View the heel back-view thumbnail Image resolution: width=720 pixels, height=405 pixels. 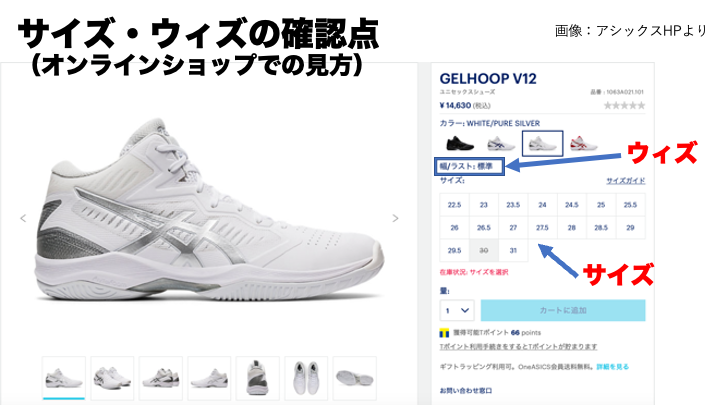click(258, 377)
